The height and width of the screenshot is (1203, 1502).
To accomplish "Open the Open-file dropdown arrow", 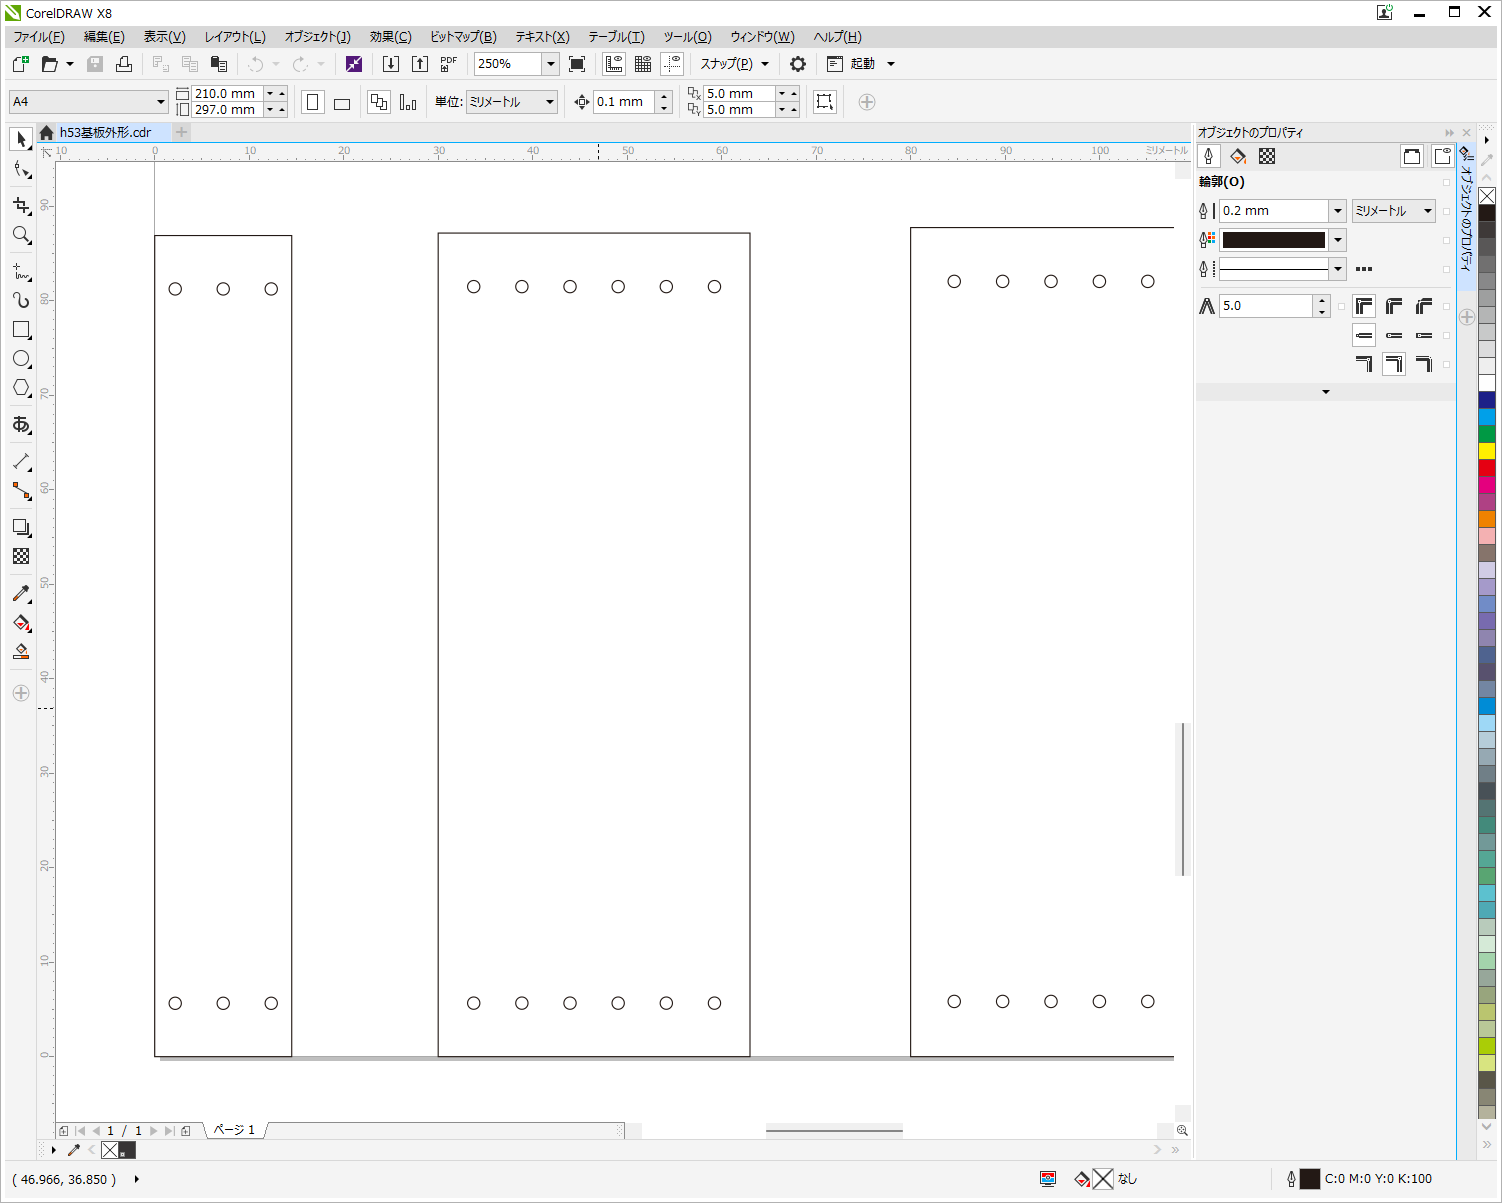I will coord(70,64).
